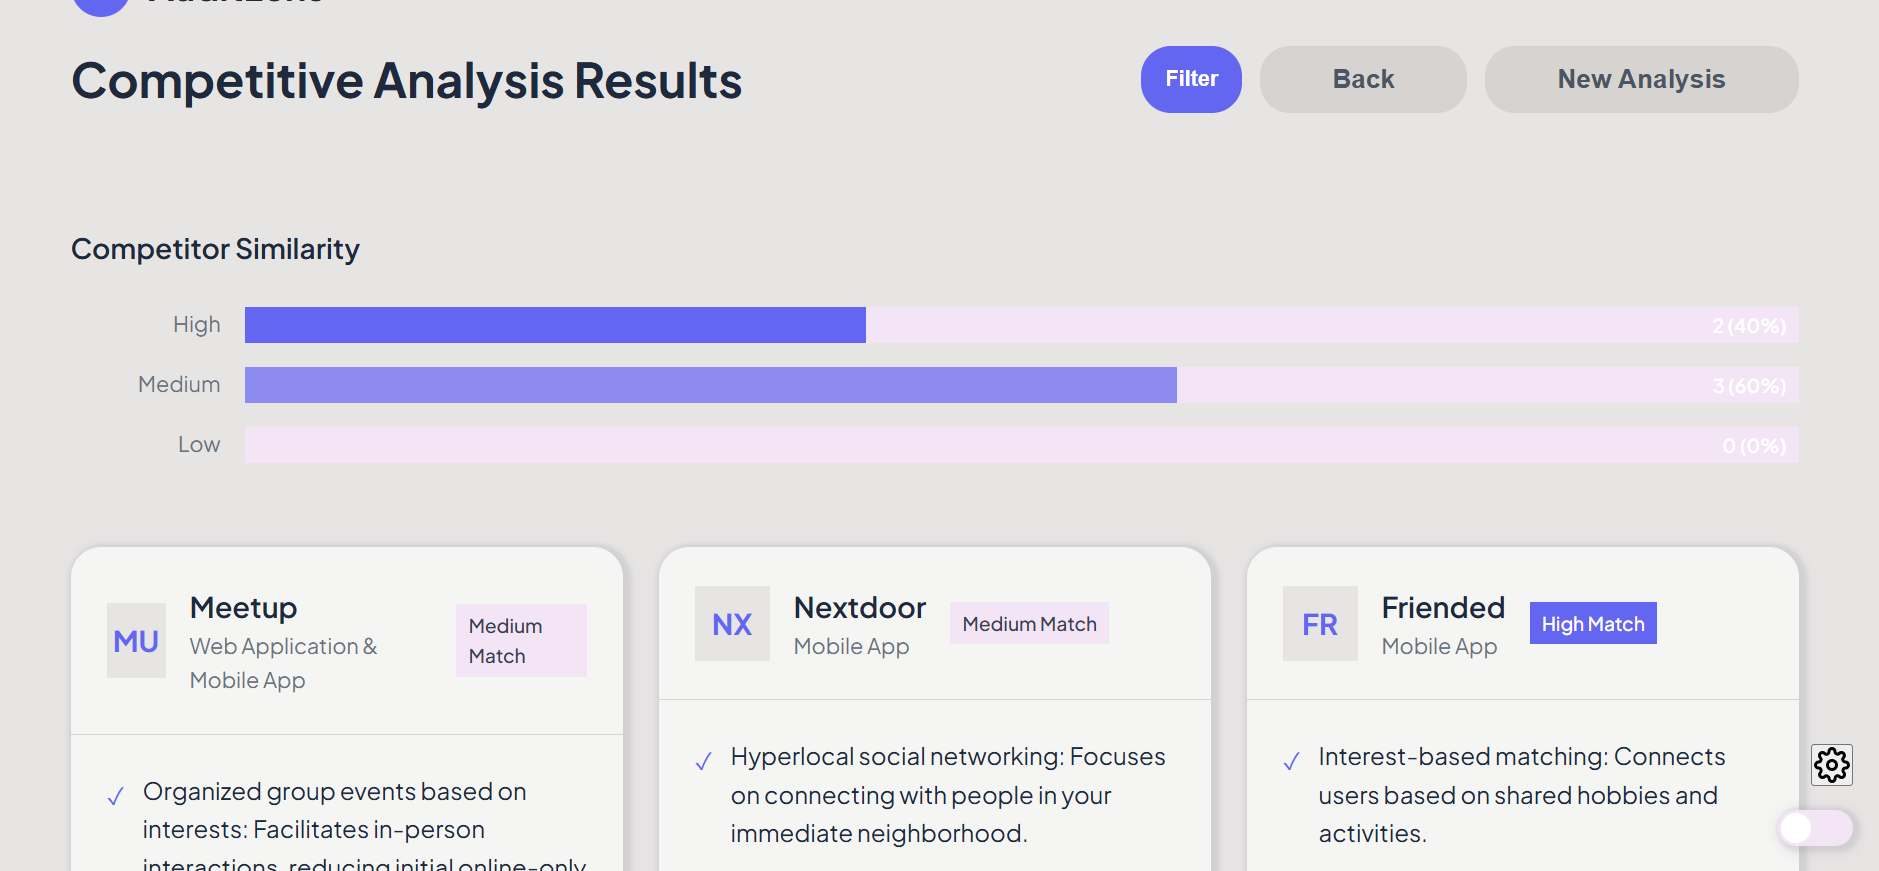1879x871 pixels.
Task: Click the Back button
Action: coord(1363,79)
